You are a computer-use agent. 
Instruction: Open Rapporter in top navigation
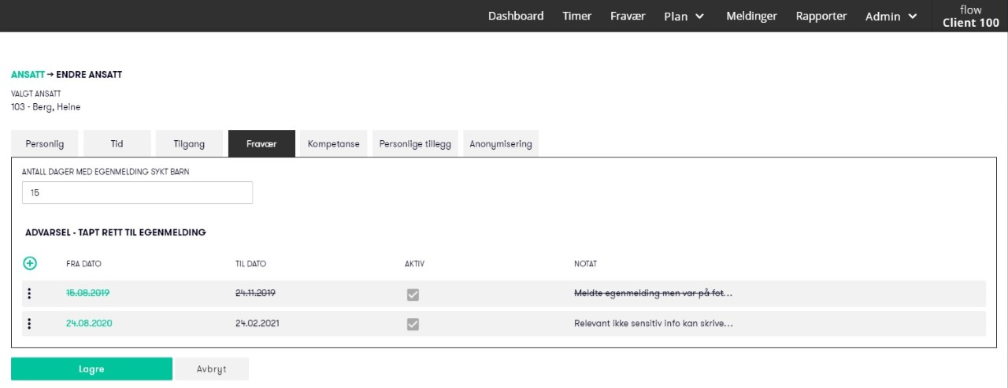tap(821, 16)
